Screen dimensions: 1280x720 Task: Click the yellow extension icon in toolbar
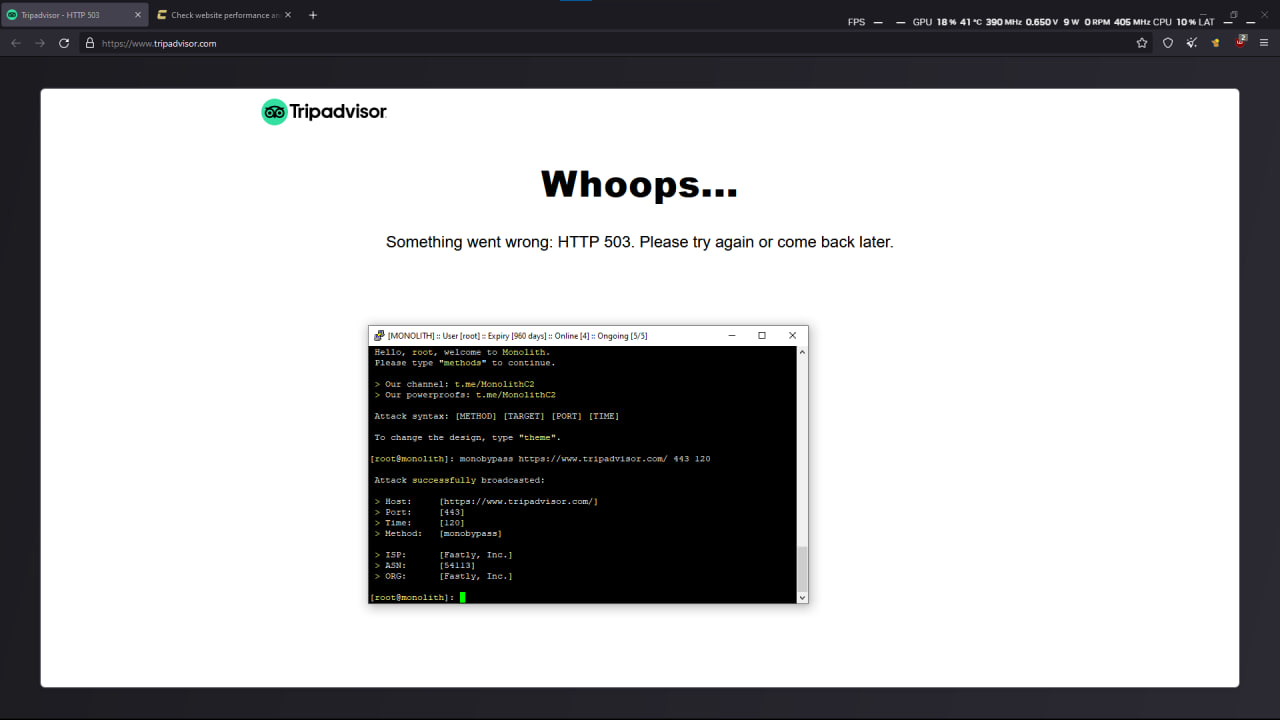1215,43
